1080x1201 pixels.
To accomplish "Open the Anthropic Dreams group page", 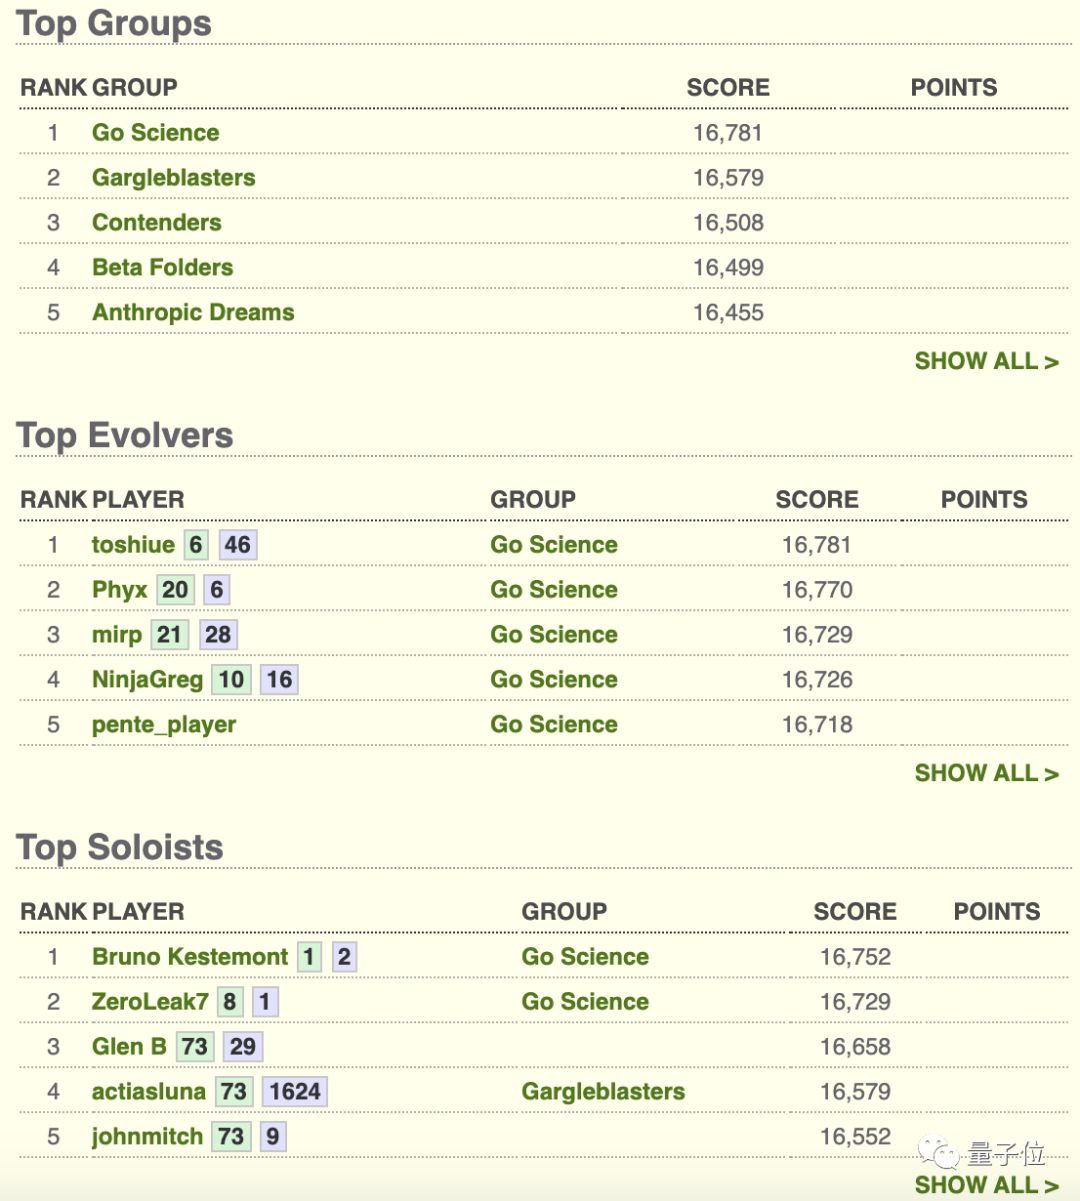I will pyautogui.click(x=193, y=313).
